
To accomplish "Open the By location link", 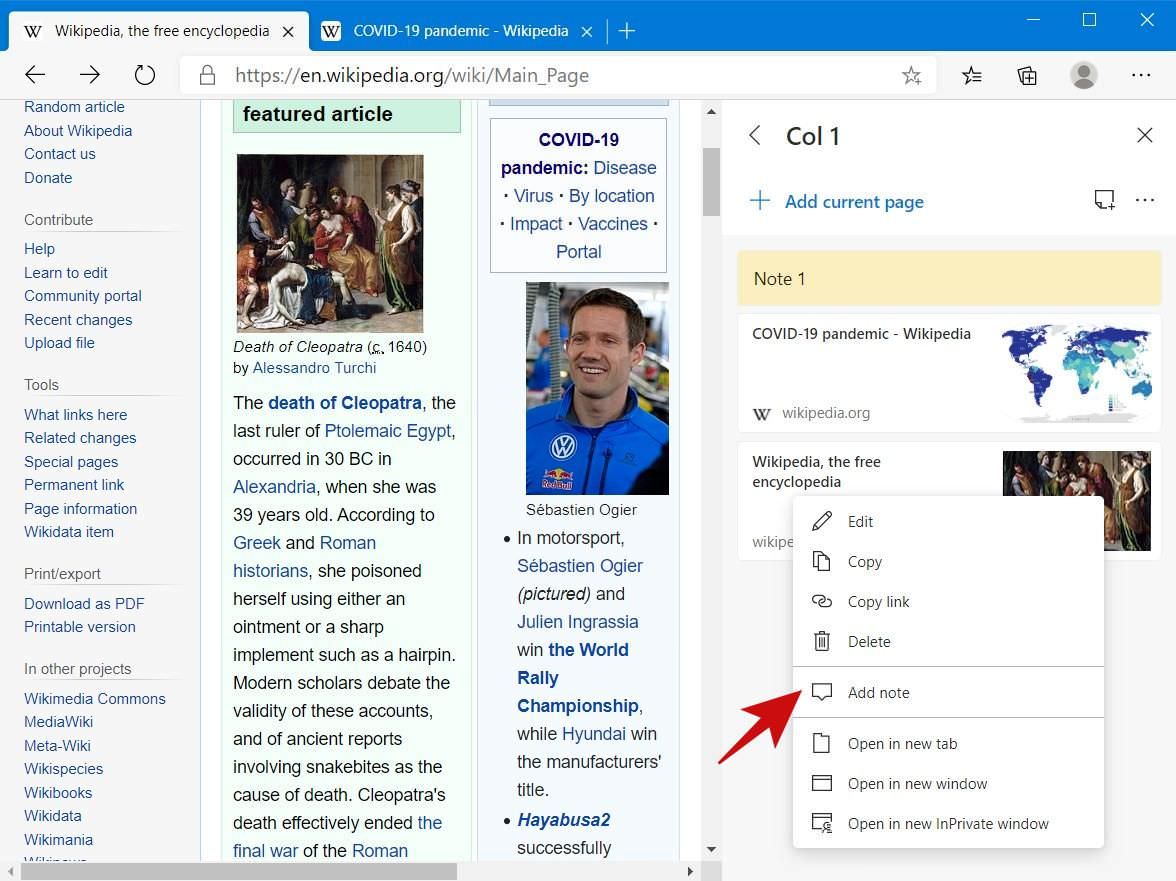I will pyautogui.click(x=611, y=196).
